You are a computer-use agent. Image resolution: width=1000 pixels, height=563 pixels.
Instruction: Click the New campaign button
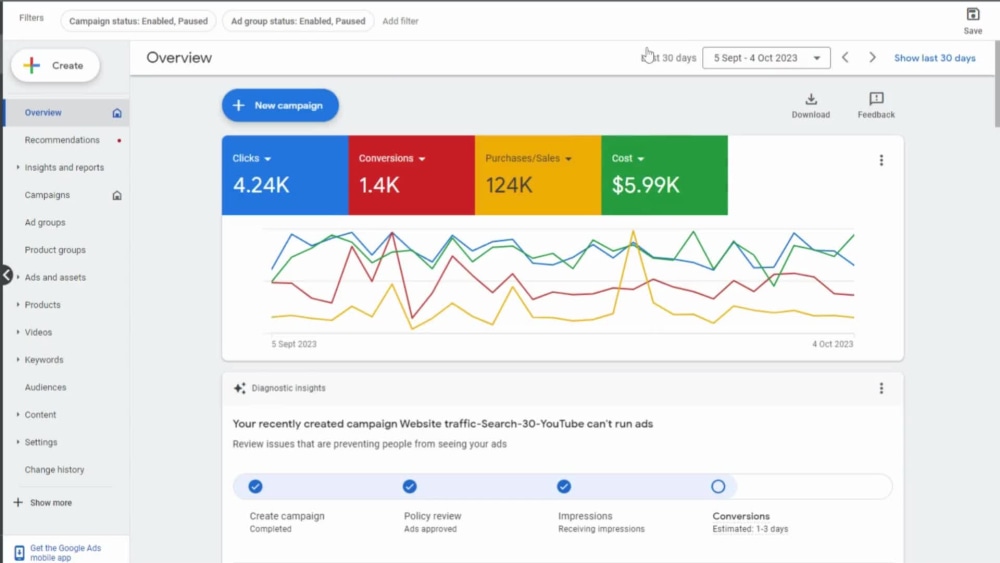[280, 105]
